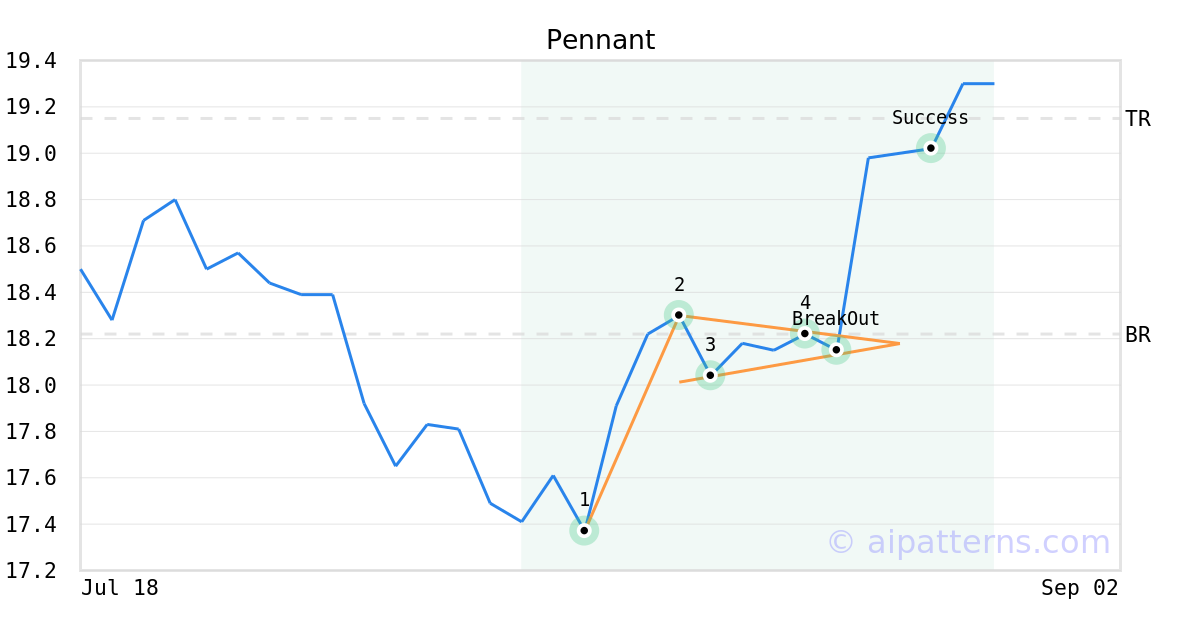The image size is (1200, 630).
Task: Click the Pennant chart title
Action: (600, 41)
